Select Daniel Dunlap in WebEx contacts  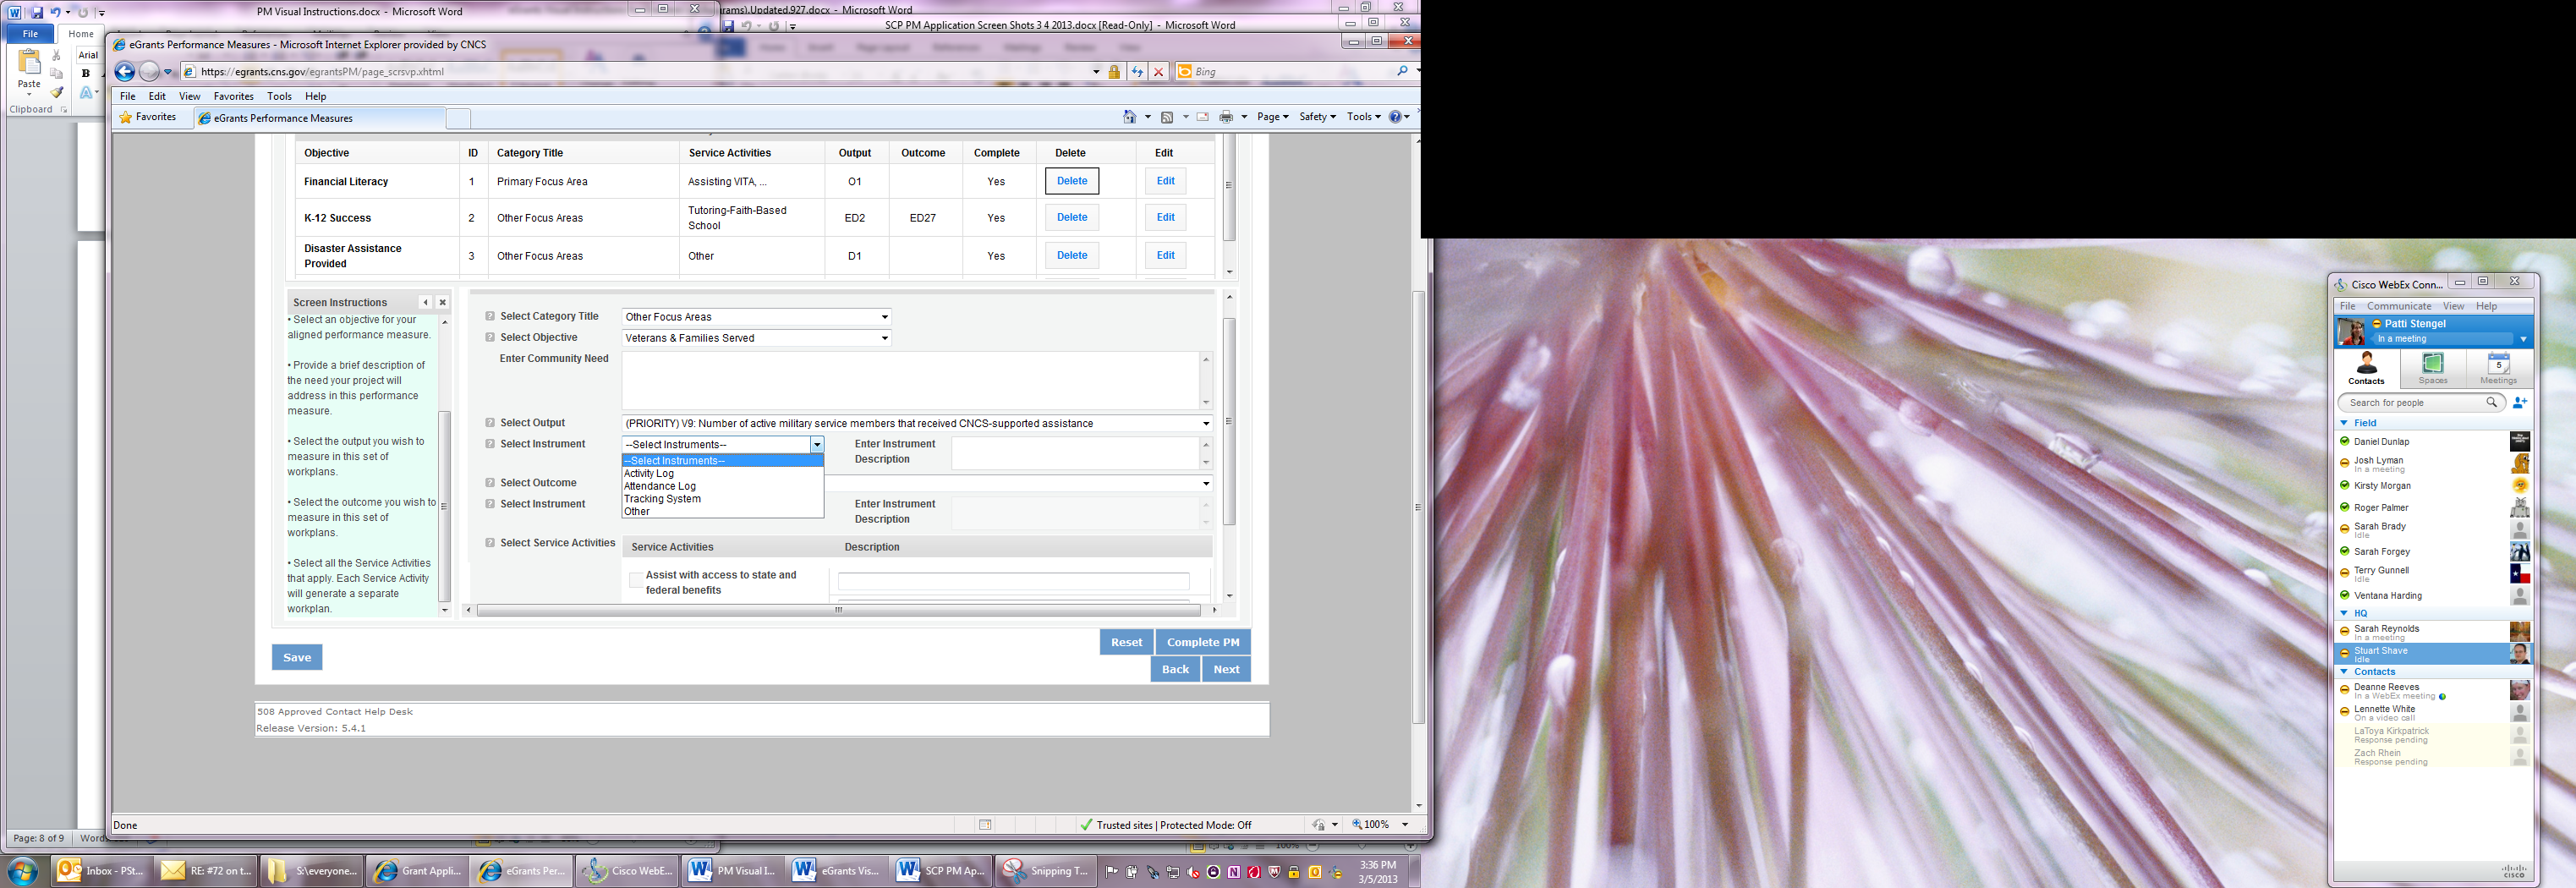[2433, 441]
